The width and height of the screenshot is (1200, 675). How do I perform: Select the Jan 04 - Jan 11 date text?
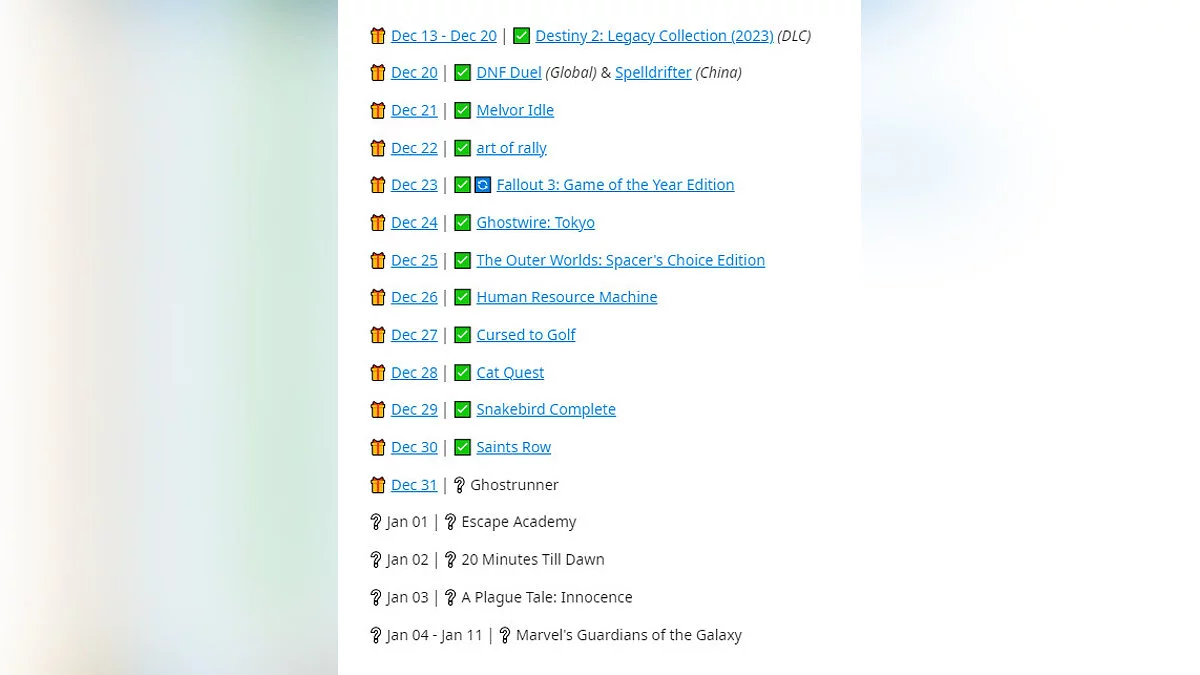tap(434, 635)
